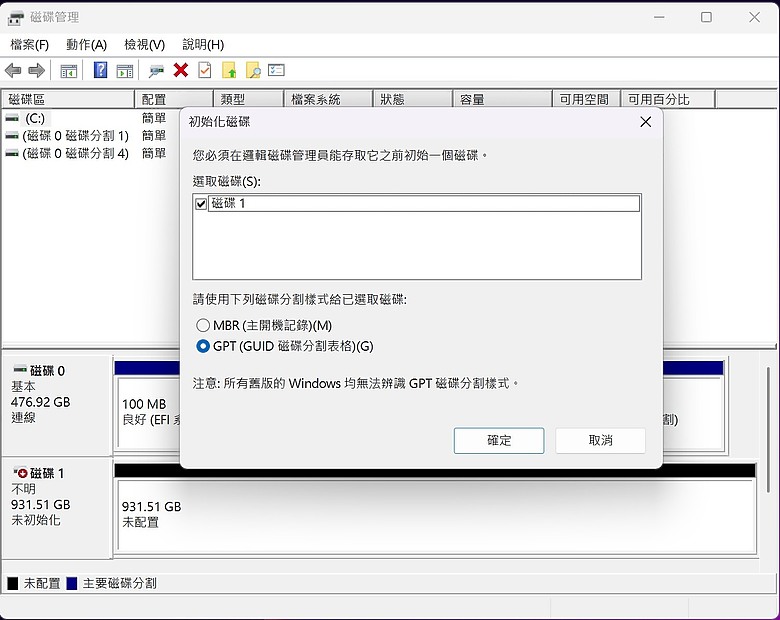The image size is (780, 620).
Task: Sort by 類型 column header
Action: tap(249, 100)
